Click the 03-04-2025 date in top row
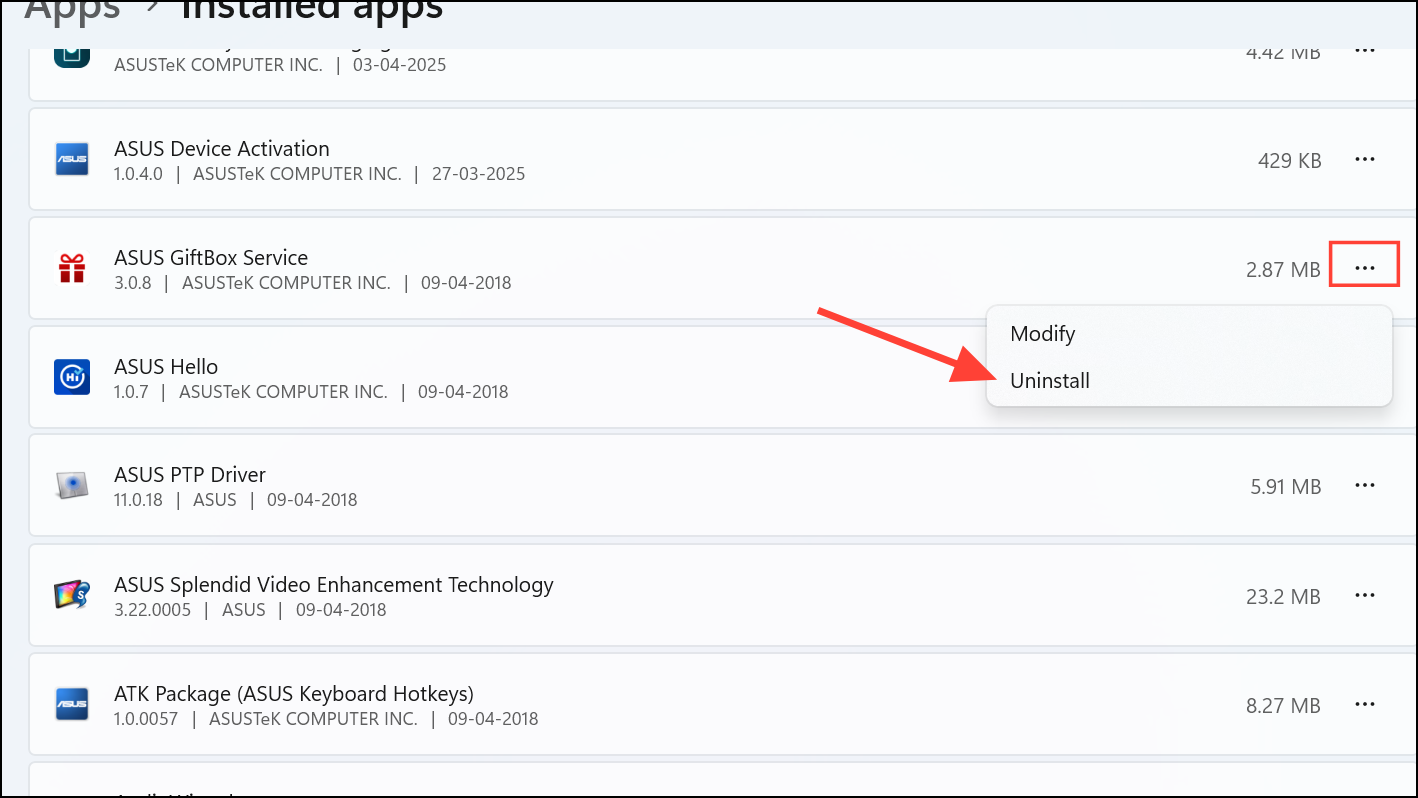This screenshot has height=798, width=1418. [x=399, y=65]
